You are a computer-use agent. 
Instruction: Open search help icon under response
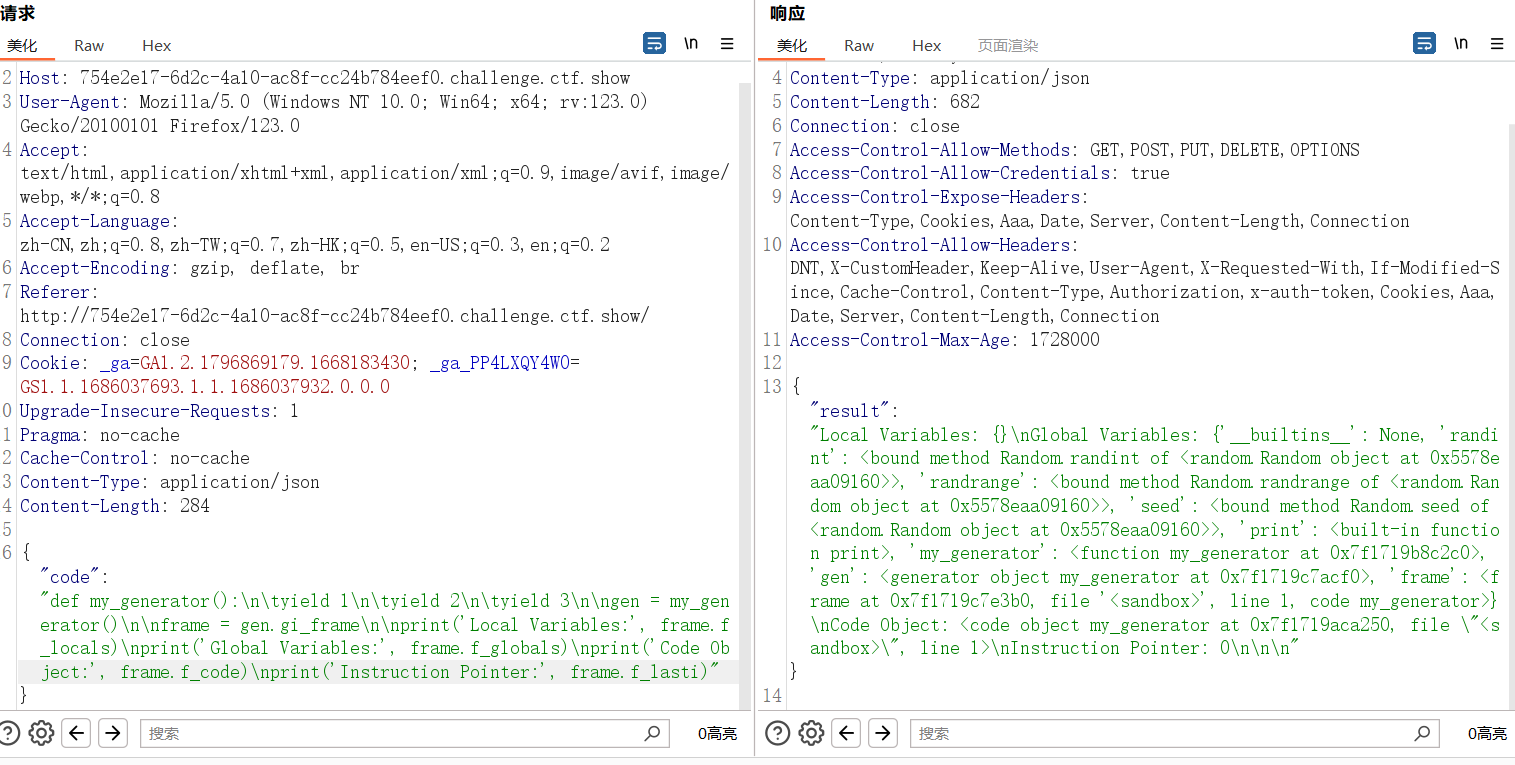(x=778, y=733)
